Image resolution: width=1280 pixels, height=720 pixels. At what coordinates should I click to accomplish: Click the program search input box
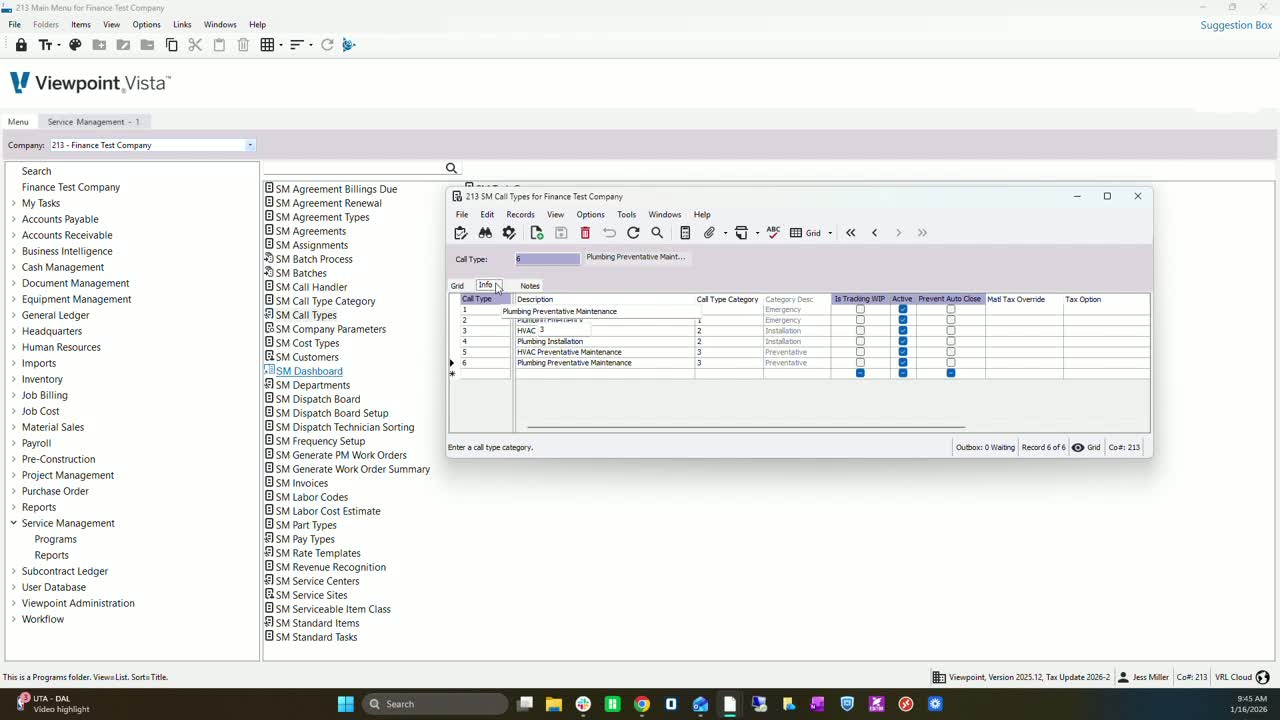pos(353,168)
